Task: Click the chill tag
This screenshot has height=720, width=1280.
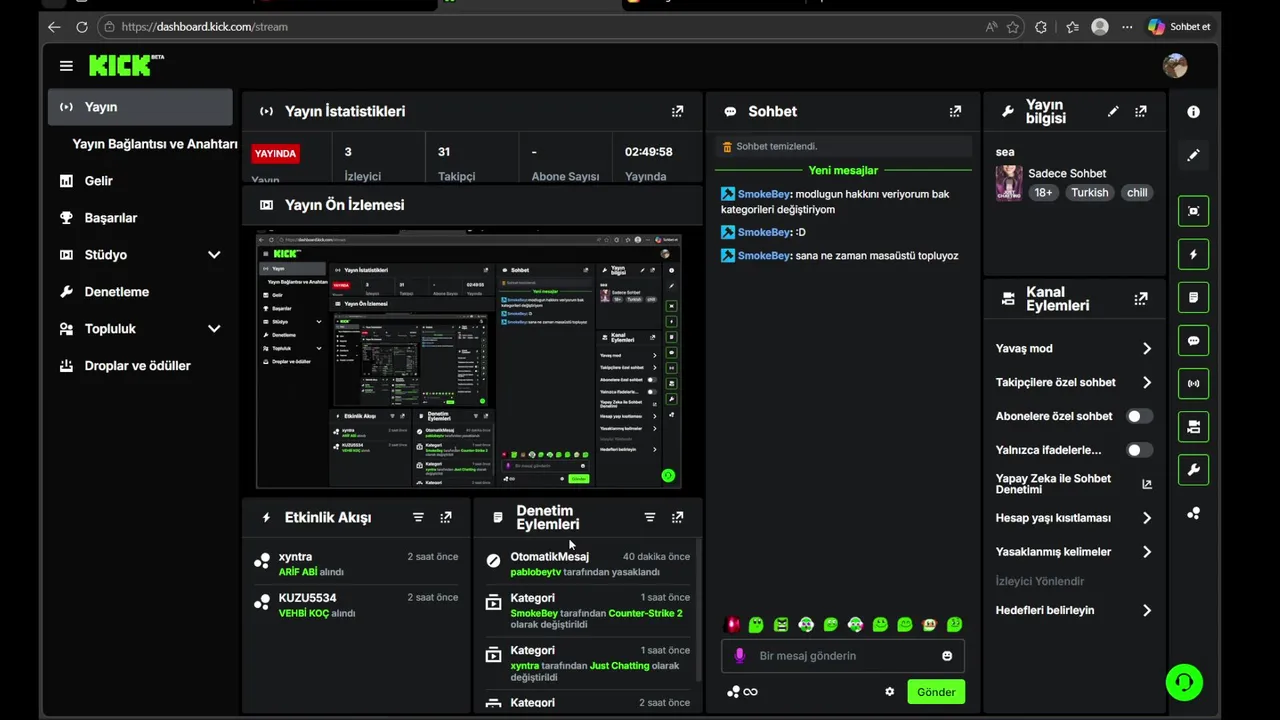Action: pos(1137,193)
